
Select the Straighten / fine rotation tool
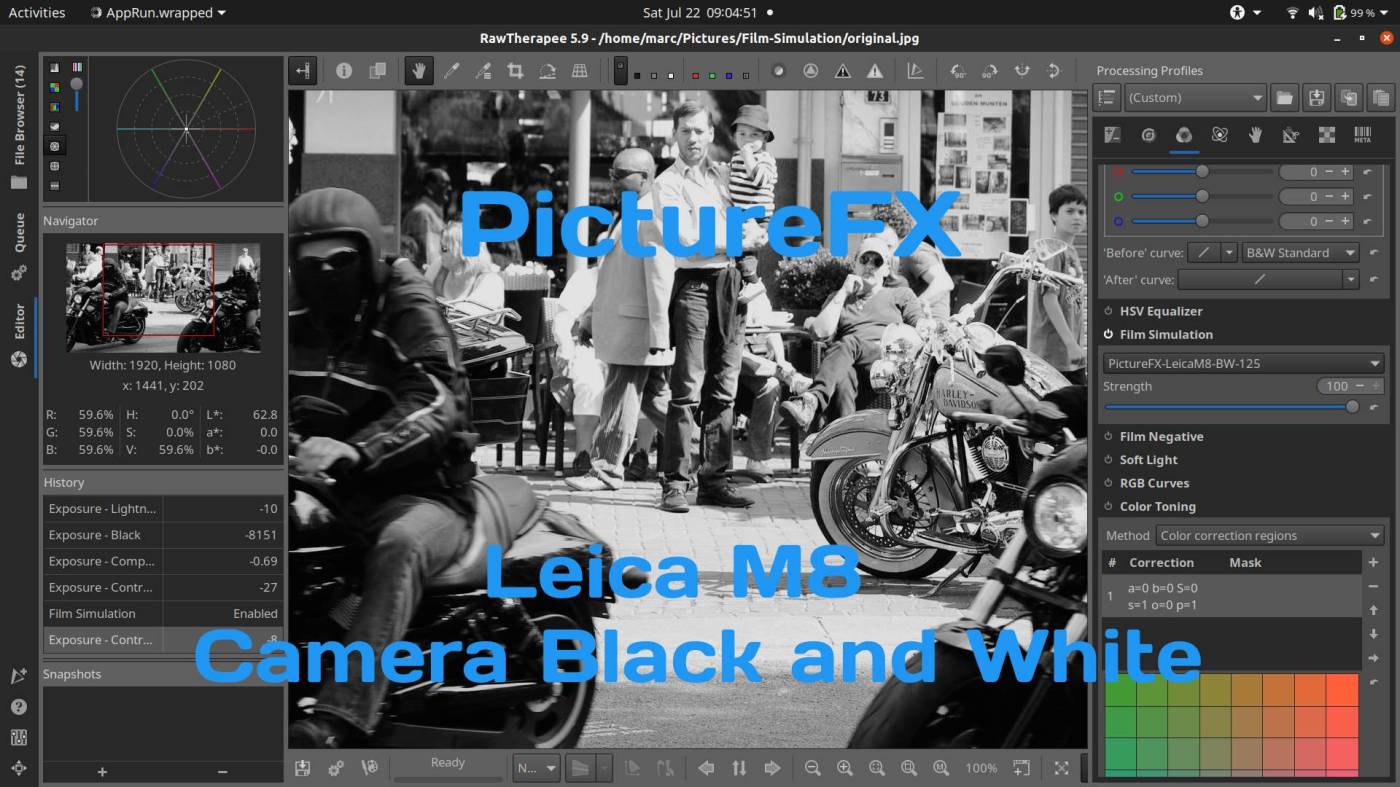547,71
